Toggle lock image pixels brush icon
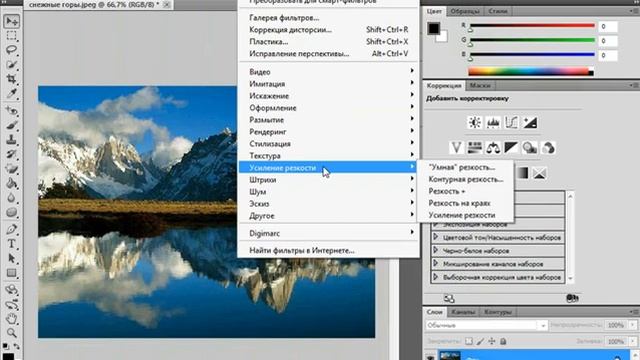Image resolution: width=640 pixels, height=360 pixels. click(480, 341)
